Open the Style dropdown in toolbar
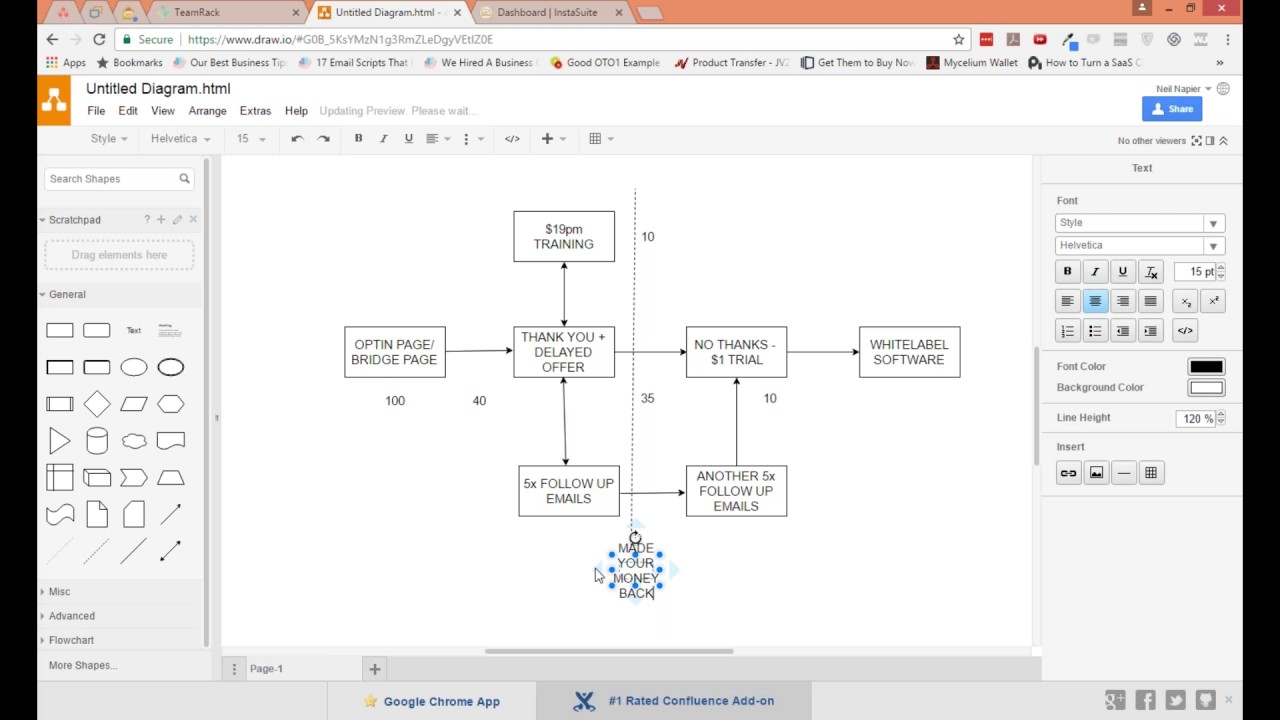 (x=109, y=139)
